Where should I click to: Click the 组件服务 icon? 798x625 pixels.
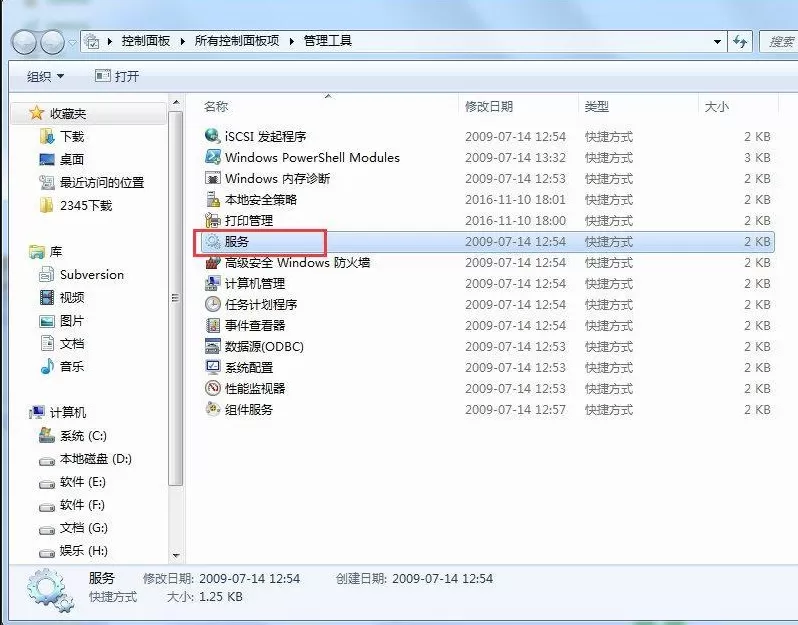(x=212, y=409)
